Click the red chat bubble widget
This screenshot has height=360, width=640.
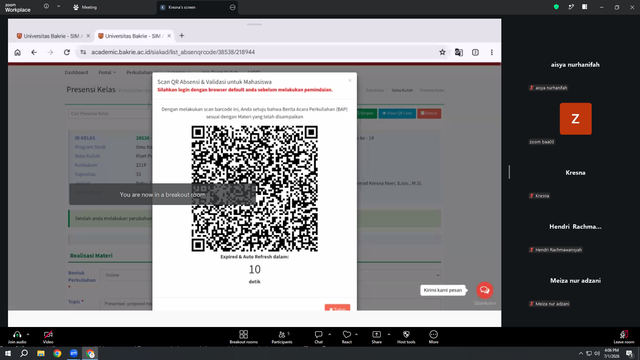[x=484, y=290]
